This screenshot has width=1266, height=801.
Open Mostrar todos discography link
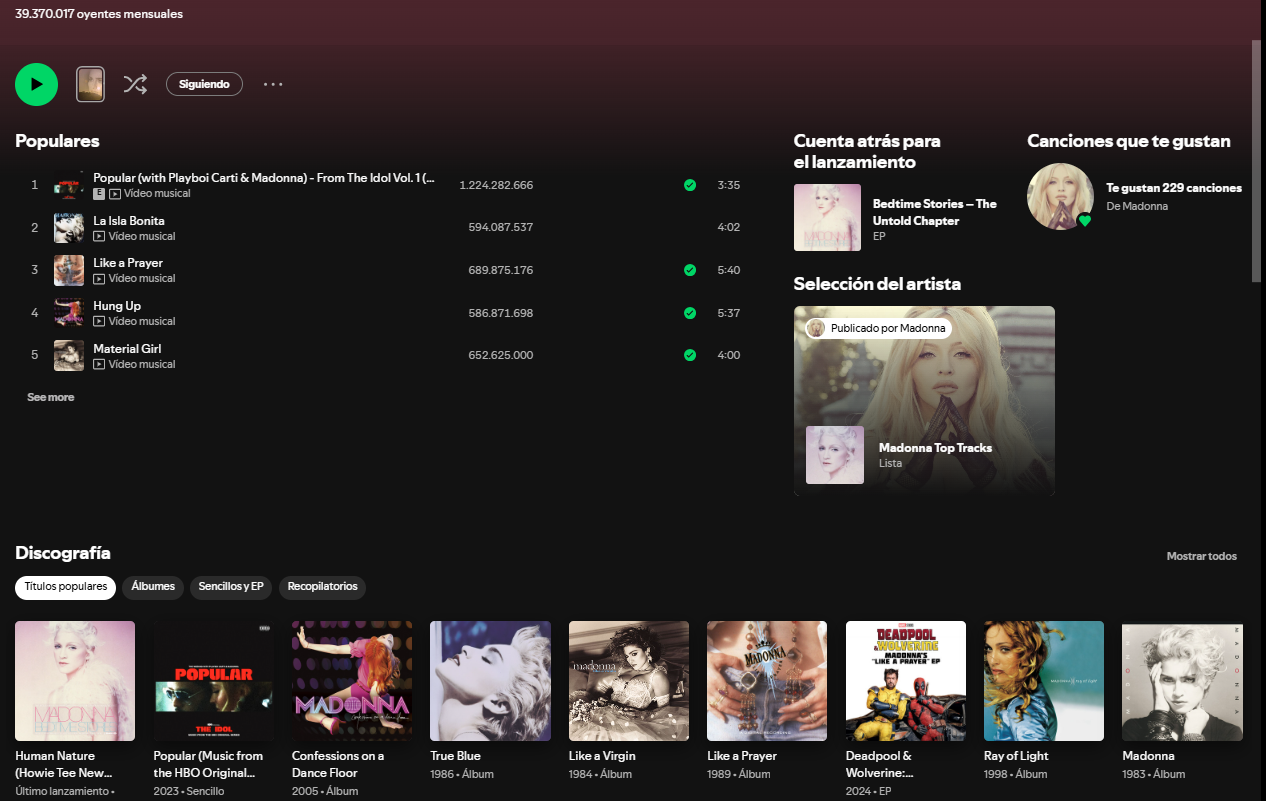point(1201,556)
